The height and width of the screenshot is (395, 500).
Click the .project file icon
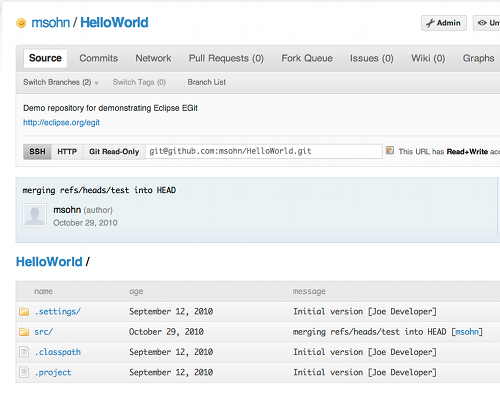[x=24, y=372]
